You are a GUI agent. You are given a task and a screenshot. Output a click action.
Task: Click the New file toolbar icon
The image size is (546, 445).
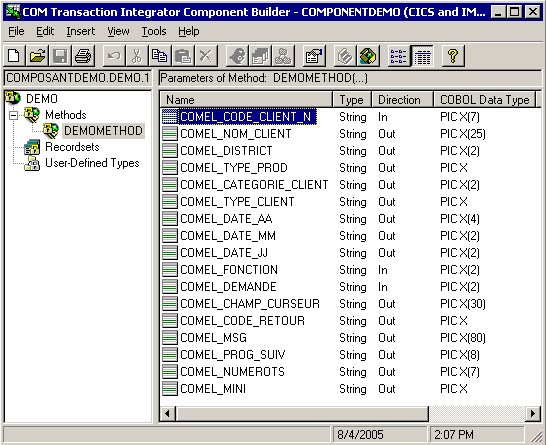(14, 55)
